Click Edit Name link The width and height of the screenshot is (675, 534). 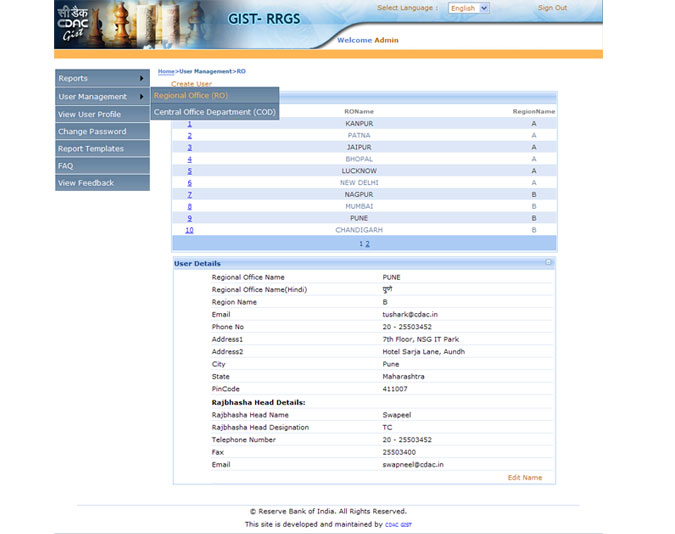pyautogui.click(x=524, y=478)
